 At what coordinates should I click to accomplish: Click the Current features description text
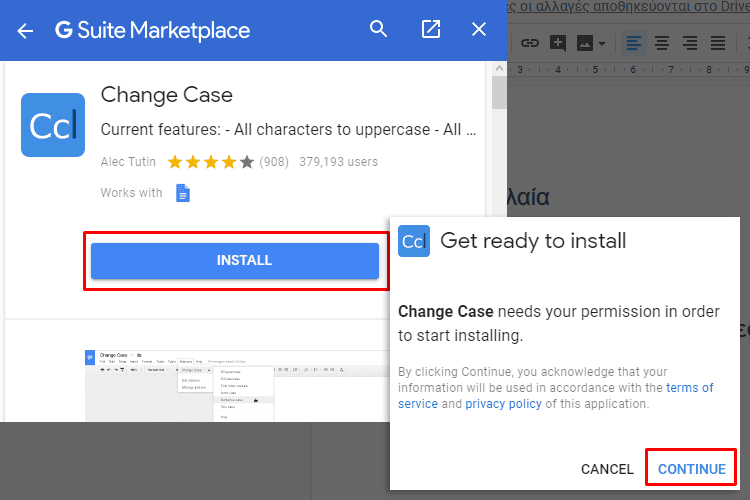288,130
